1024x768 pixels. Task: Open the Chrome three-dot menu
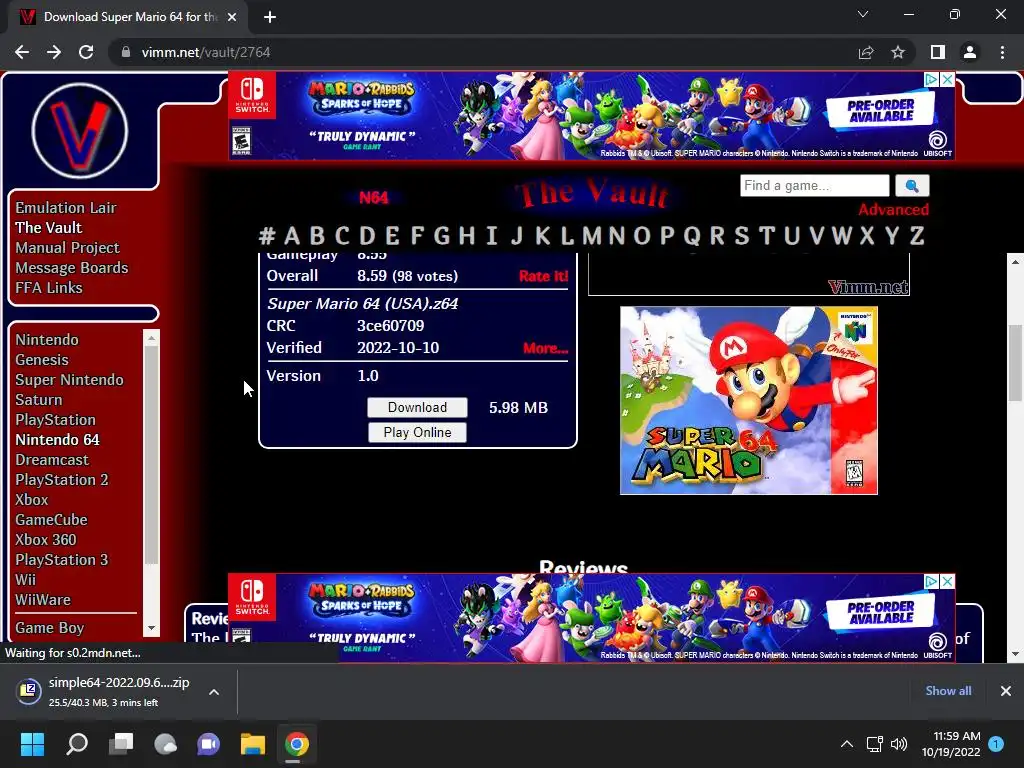pyautogui.click(x=1002, y=52)
